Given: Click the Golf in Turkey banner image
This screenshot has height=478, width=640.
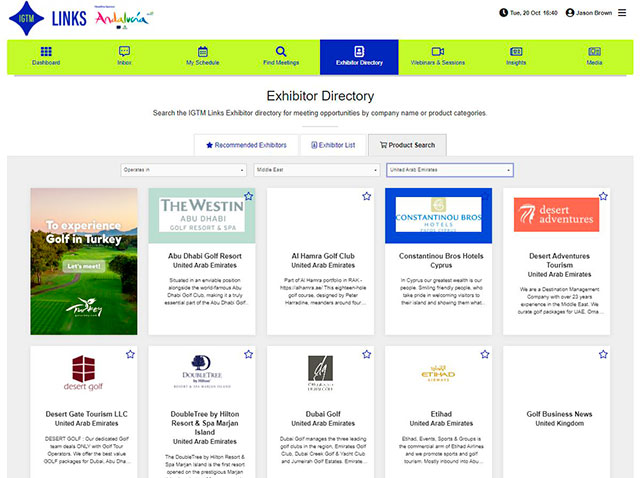Looking at the screenshot, I should (x=84, y=261).
